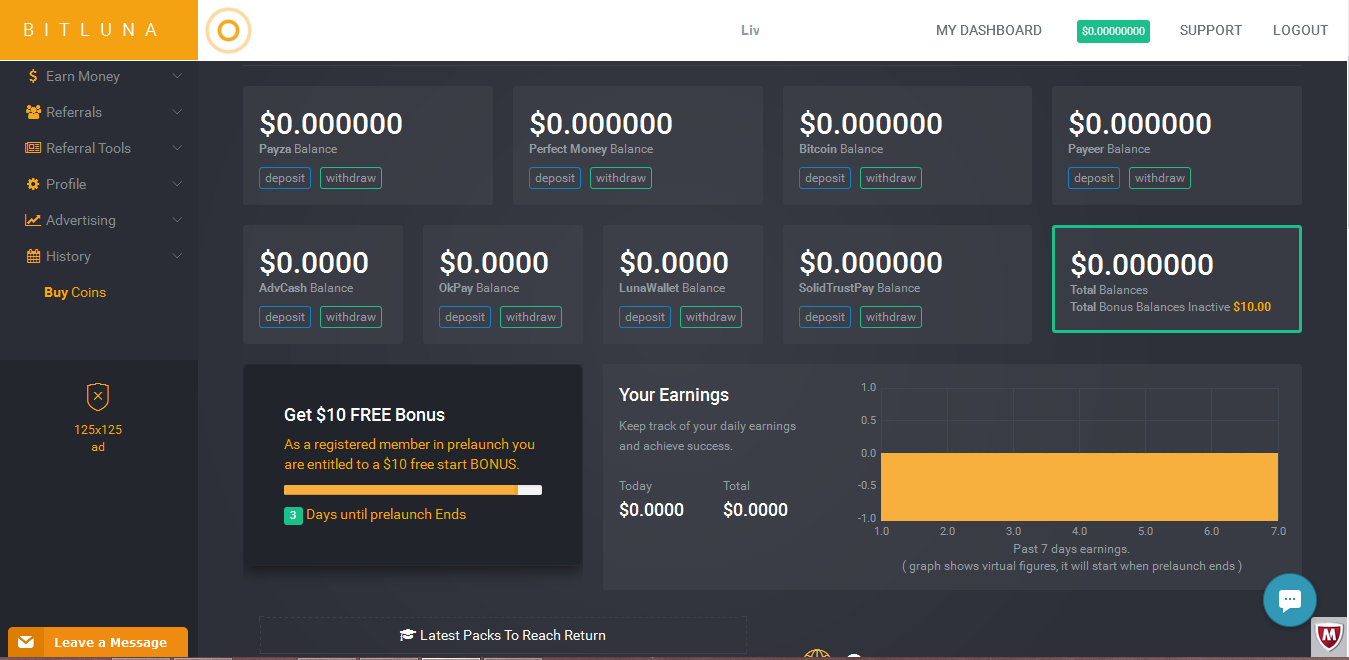1349x660 pixels.
Task: Click withdraw under Bitcoin Balance
Action: [x=891, y=178]
